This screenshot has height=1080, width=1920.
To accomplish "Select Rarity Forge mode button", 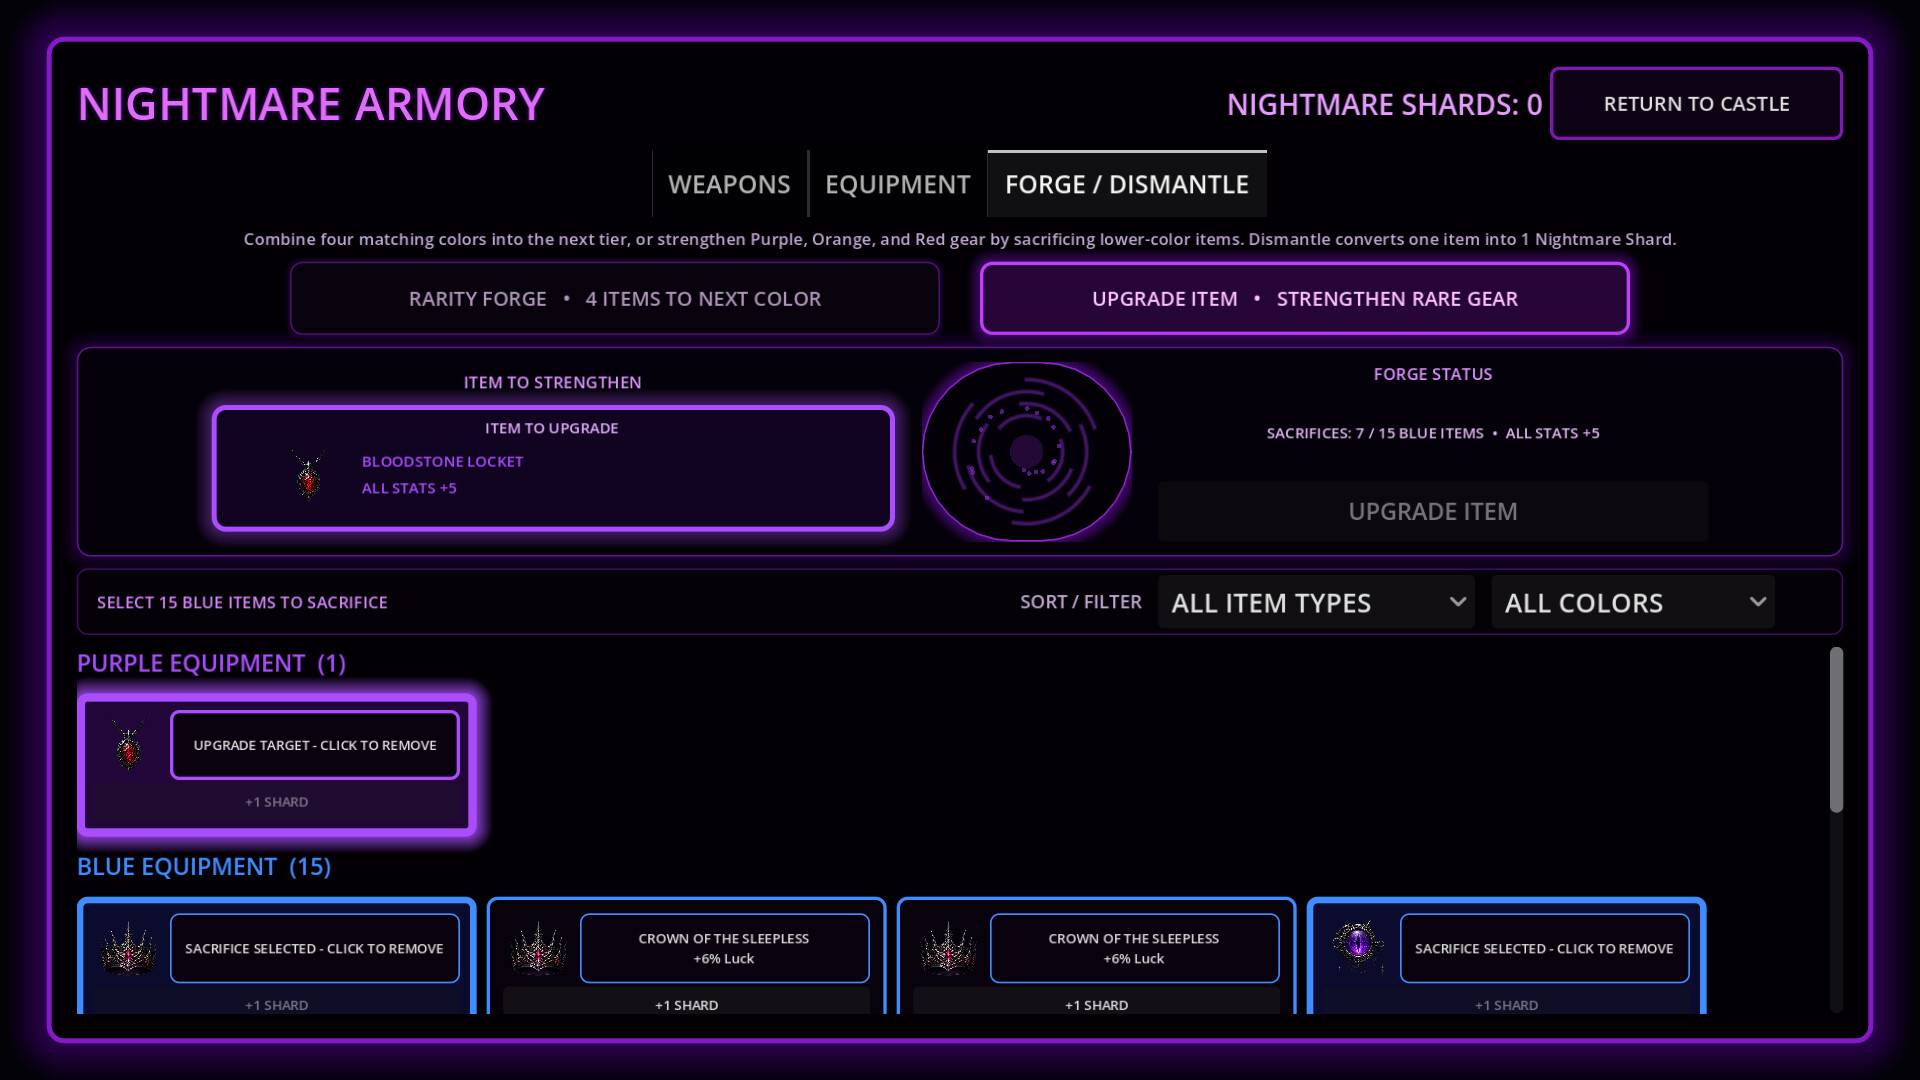I will point(615,298).
